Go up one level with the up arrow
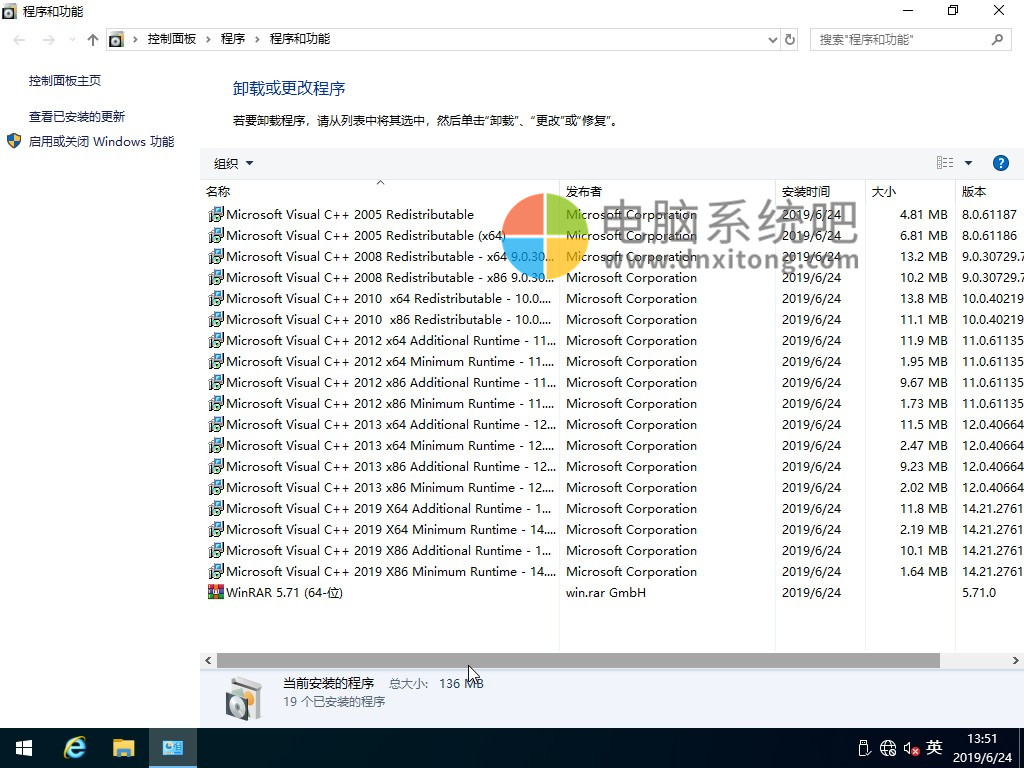This screenshot has width=1024, height=768. point(93,40)
